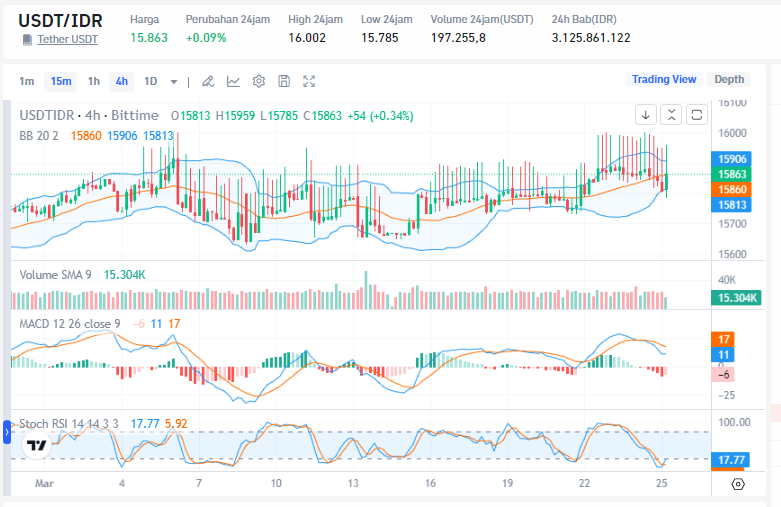Click the orange 17 MACD axis tag
This screenshot has height=507, width=781.
pyautogui.click(x=723, y=339)
